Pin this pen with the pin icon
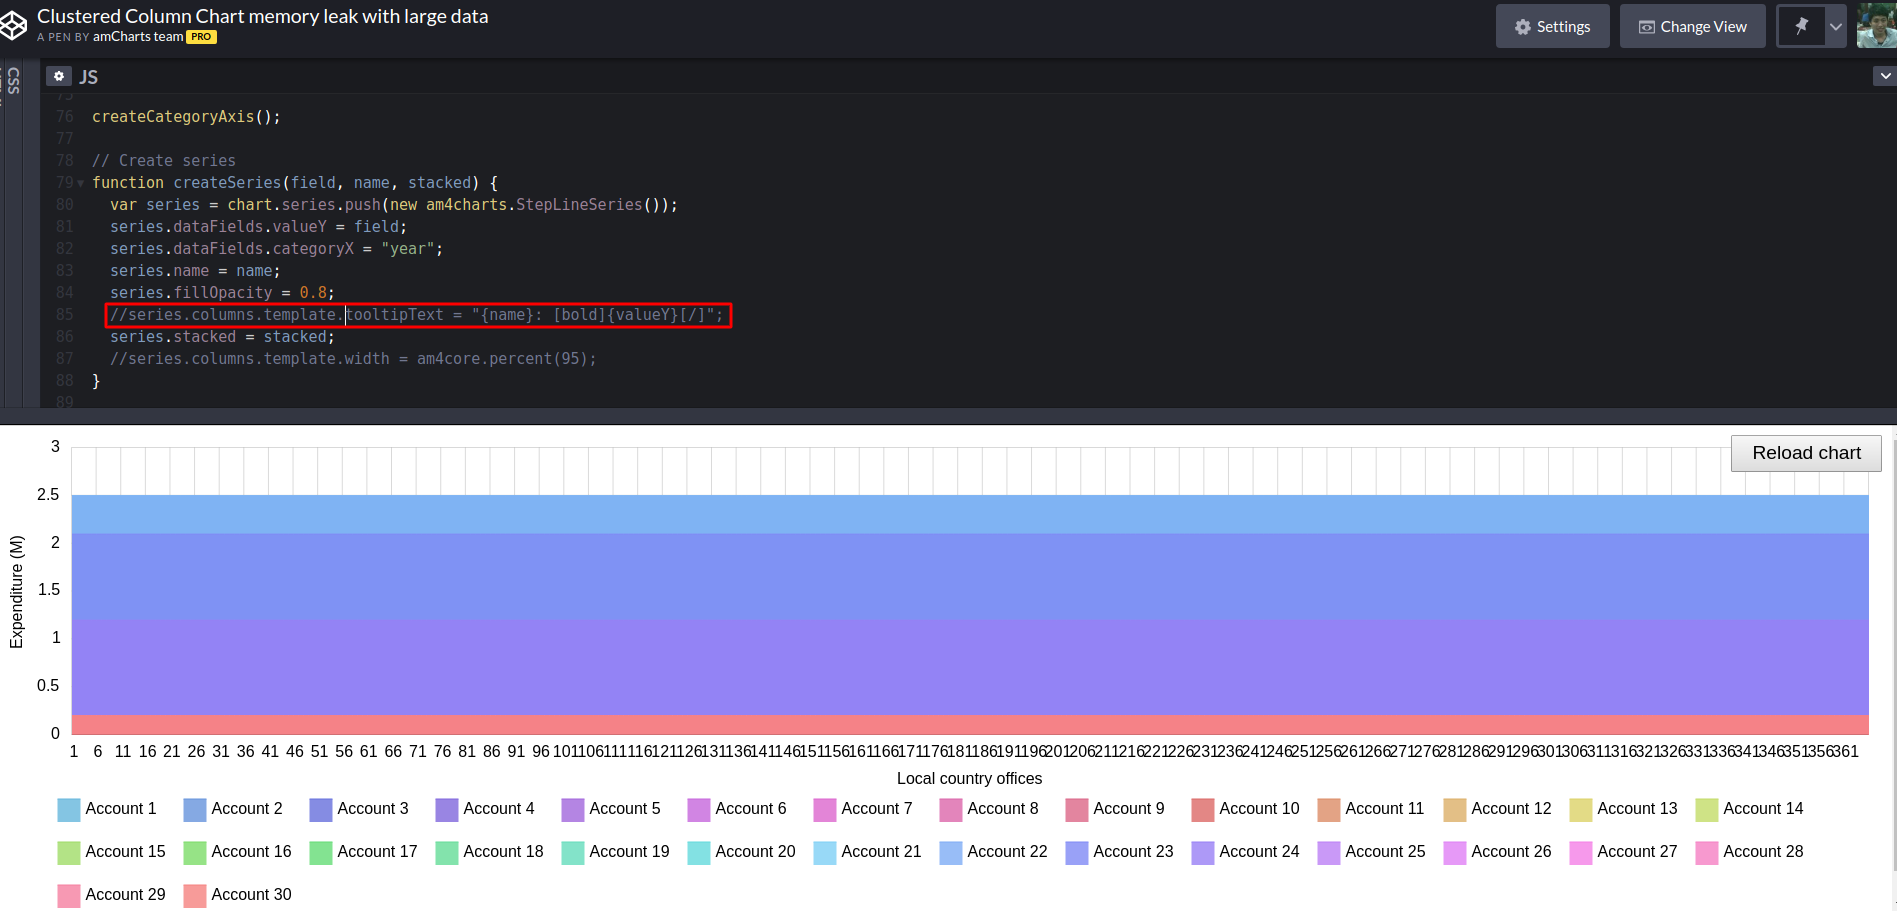 pos(1801,26)
